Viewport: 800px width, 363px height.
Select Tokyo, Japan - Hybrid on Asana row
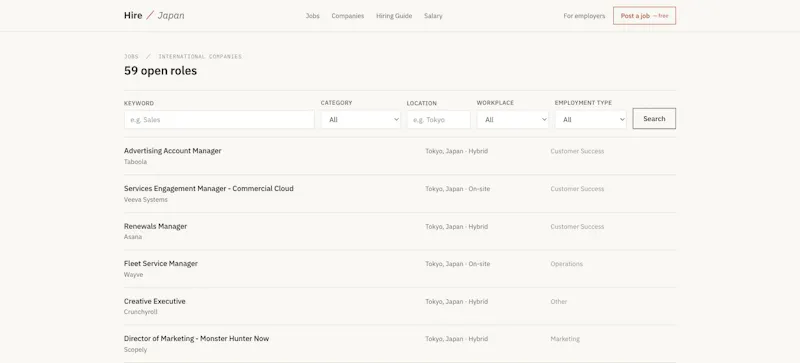(457, 227)
